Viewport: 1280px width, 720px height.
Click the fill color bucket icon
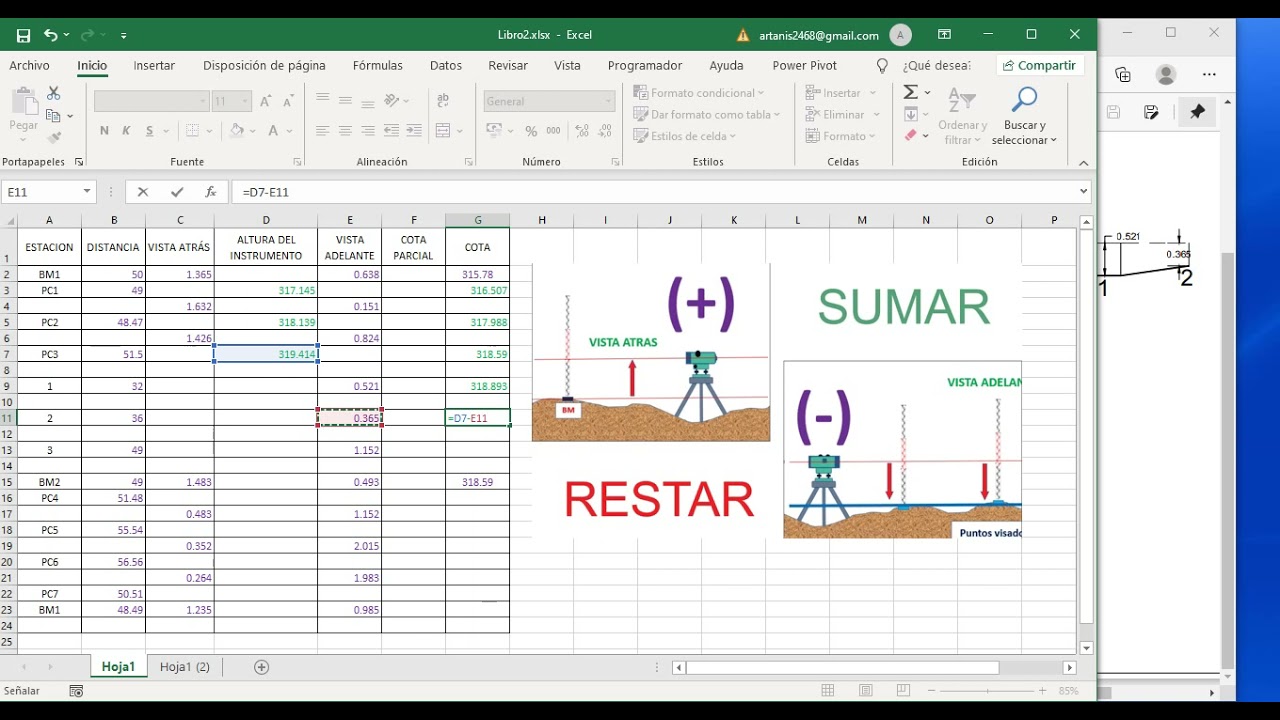click(x=237, y=131)
